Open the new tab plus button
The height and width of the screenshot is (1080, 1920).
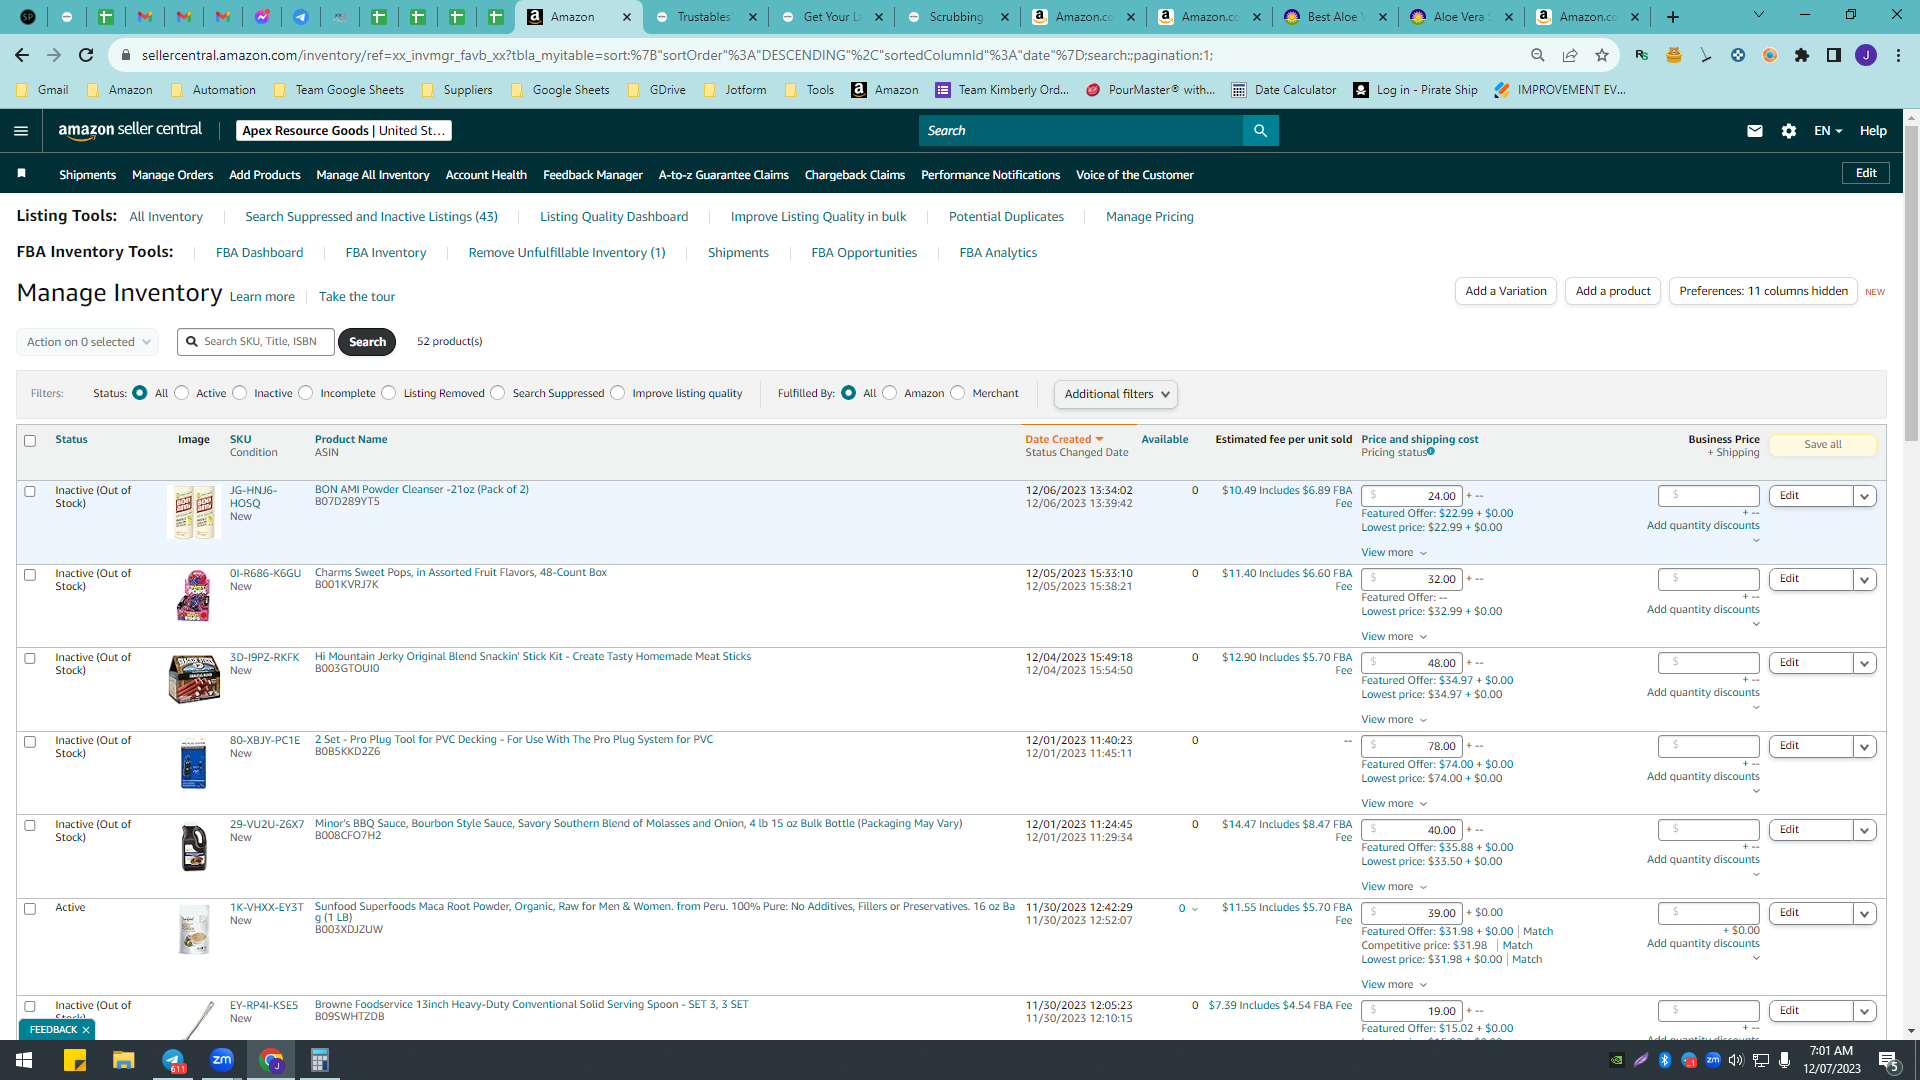(x=1673, y=17)
